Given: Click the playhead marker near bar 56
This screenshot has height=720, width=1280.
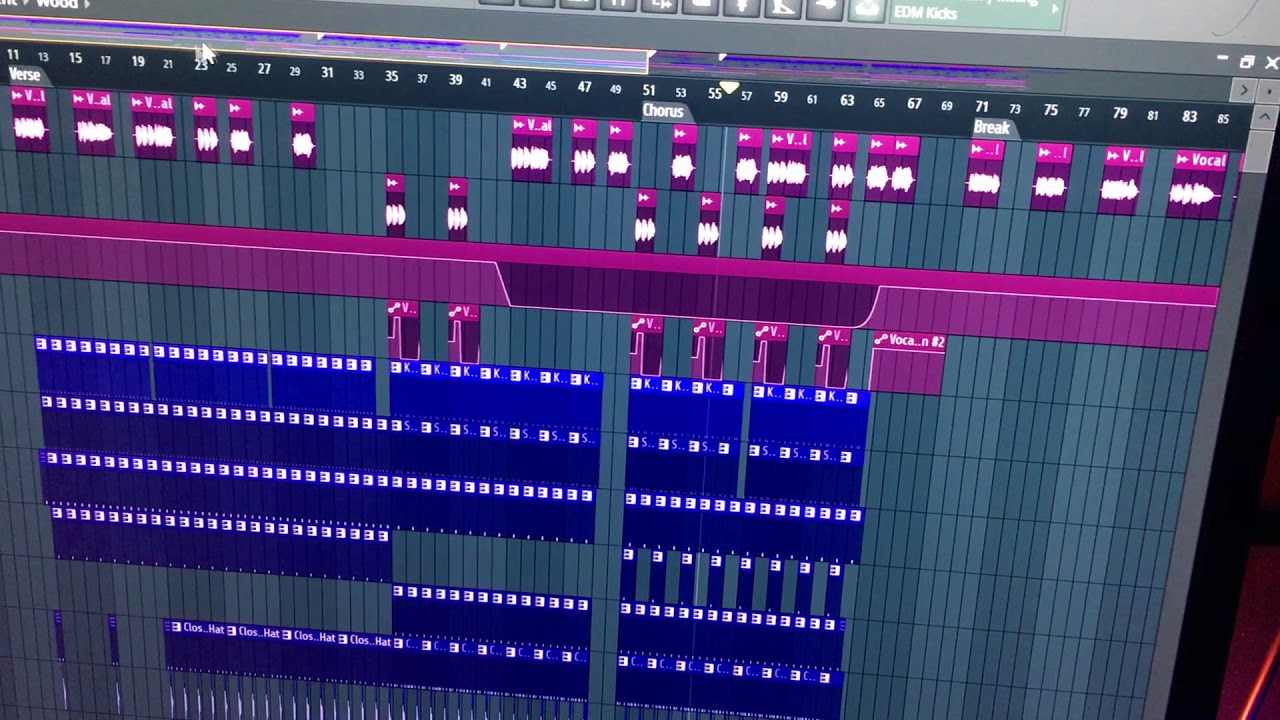Looking at the screenshot, I should click(x=731, y=90).
